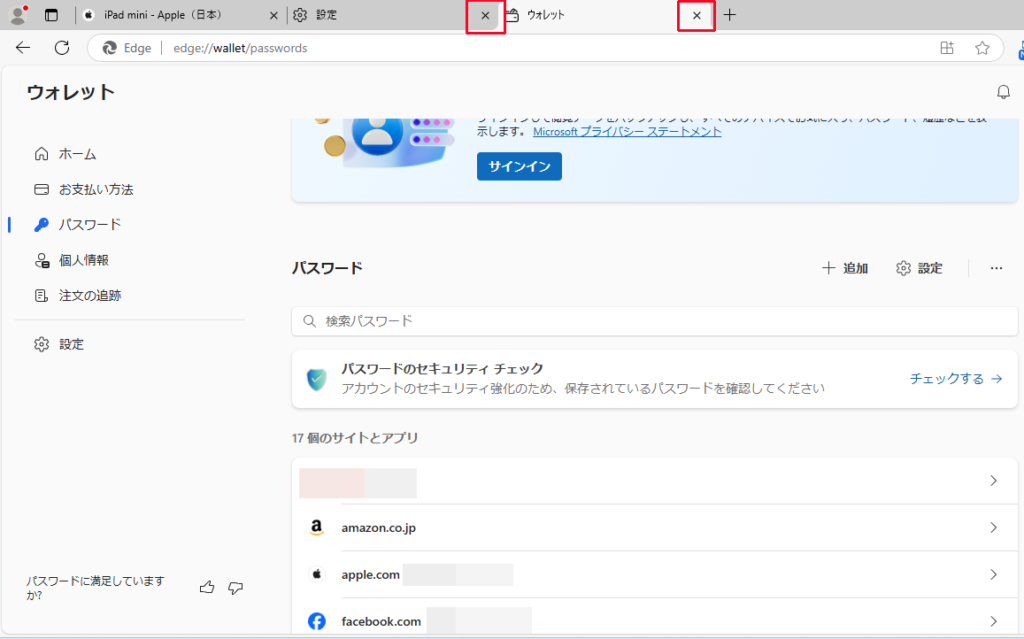Open ホーム in the wallet sidebar
The height and width of the screenshot is (639, 1024).
pos(77,154)
